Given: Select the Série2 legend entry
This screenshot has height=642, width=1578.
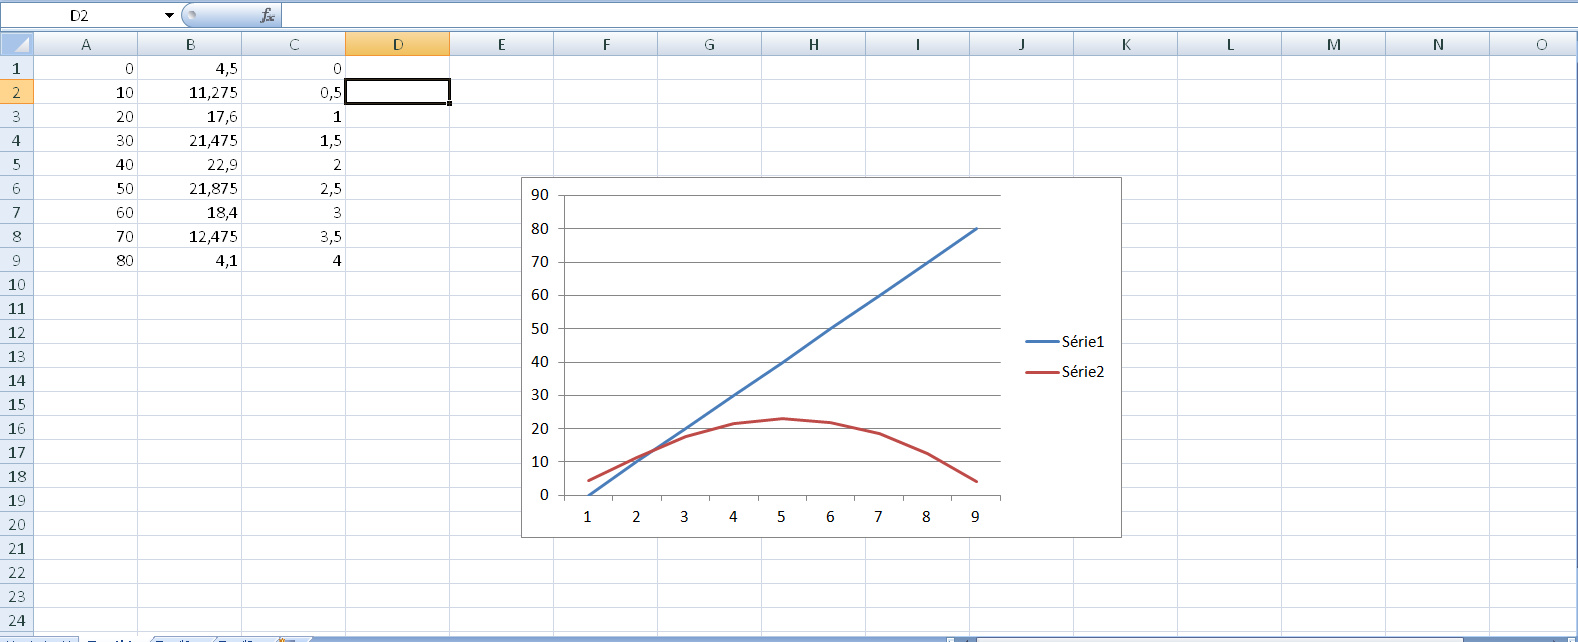Looking at the screenshot, I should click(1082, 372).
